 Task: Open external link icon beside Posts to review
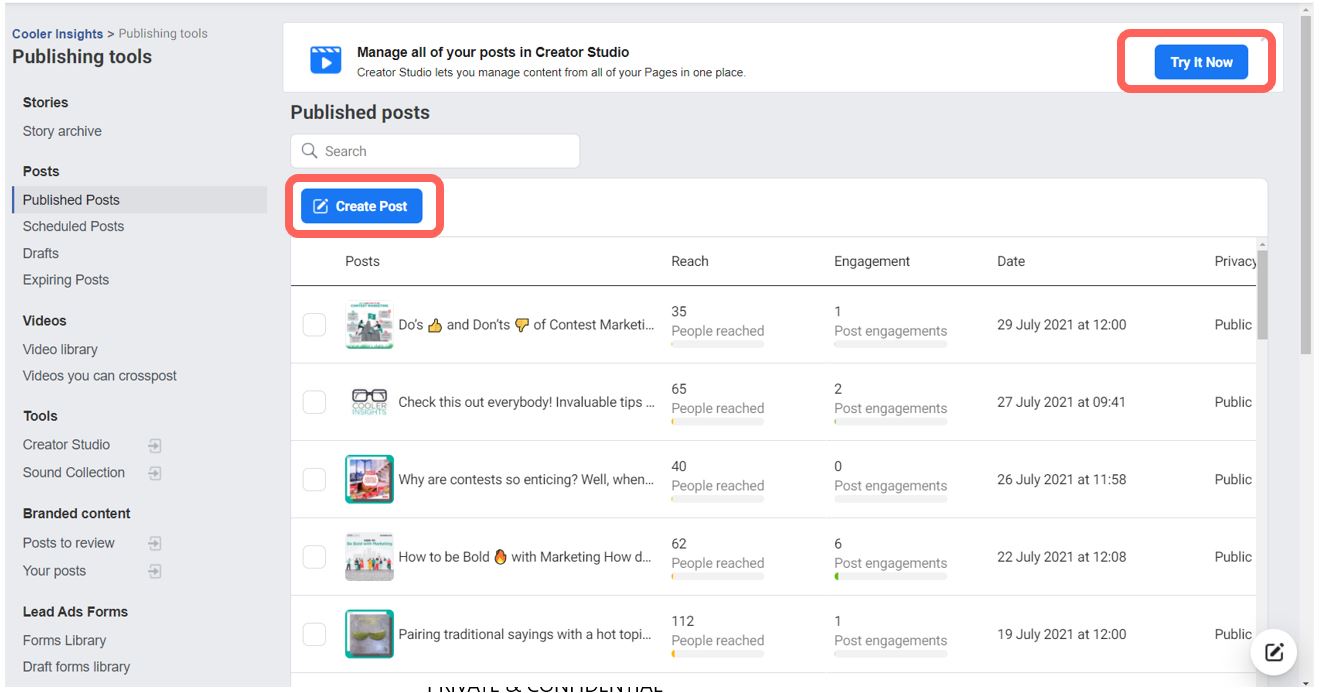[x=155, y=544]
